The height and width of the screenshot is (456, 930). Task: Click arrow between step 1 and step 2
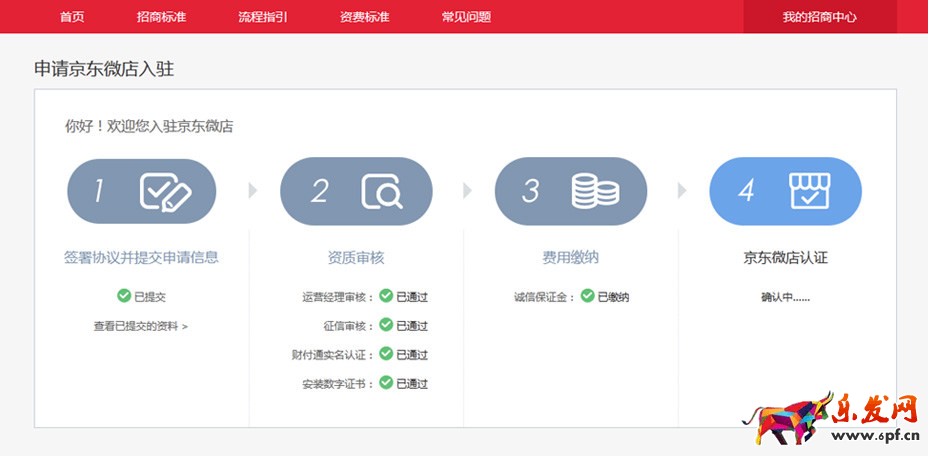(x=253, y=190)
